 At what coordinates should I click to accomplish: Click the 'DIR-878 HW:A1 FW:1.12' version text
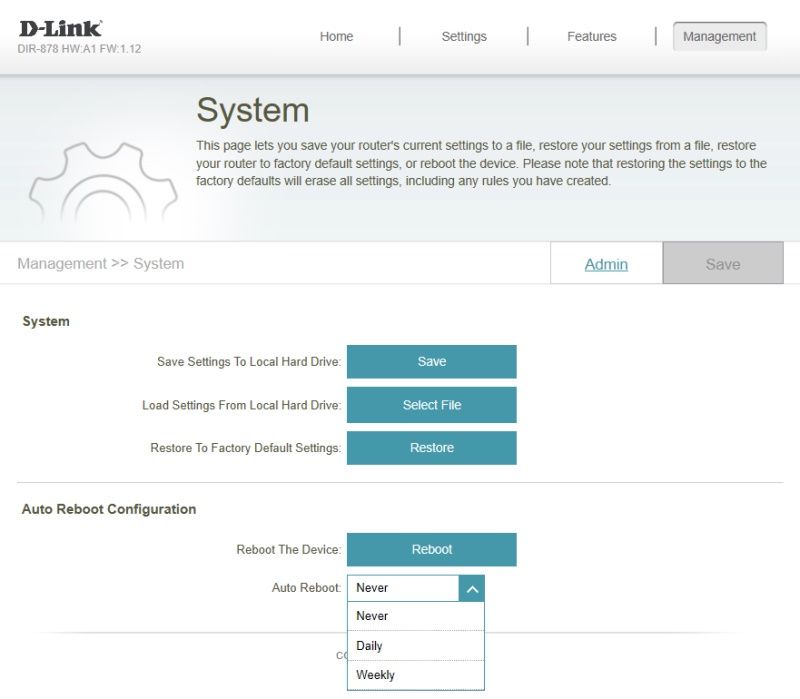(x=79, y=49)
